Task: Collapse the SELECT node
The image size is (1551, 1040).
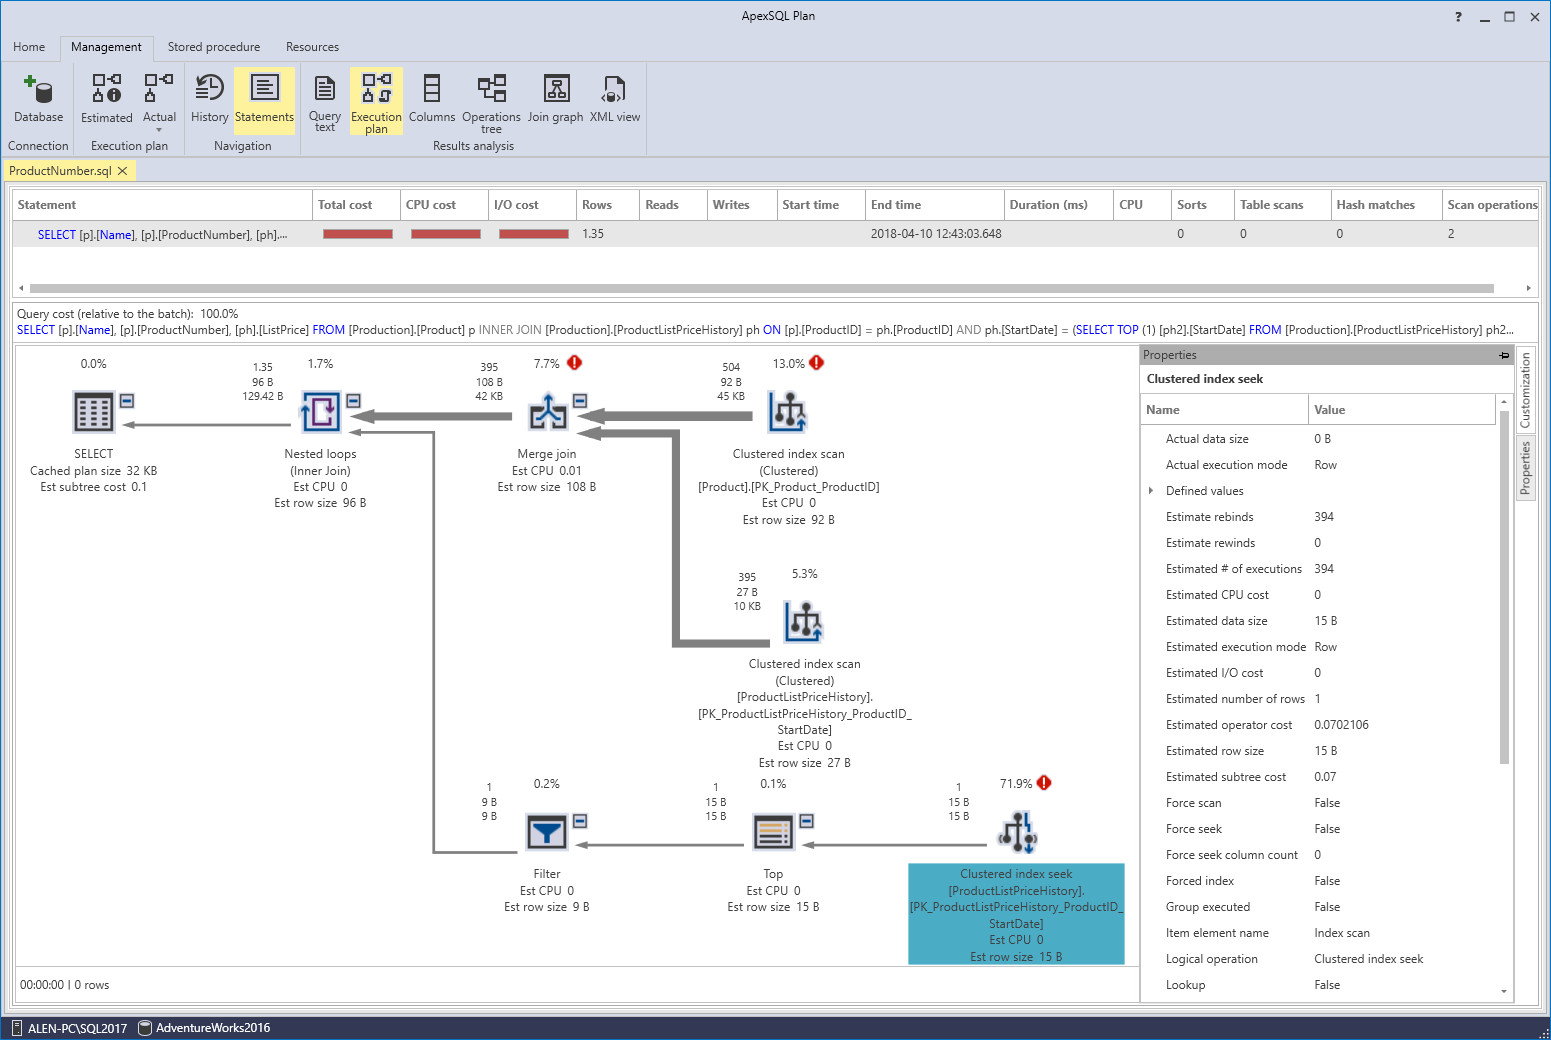Action: click(x=127, y=401)
